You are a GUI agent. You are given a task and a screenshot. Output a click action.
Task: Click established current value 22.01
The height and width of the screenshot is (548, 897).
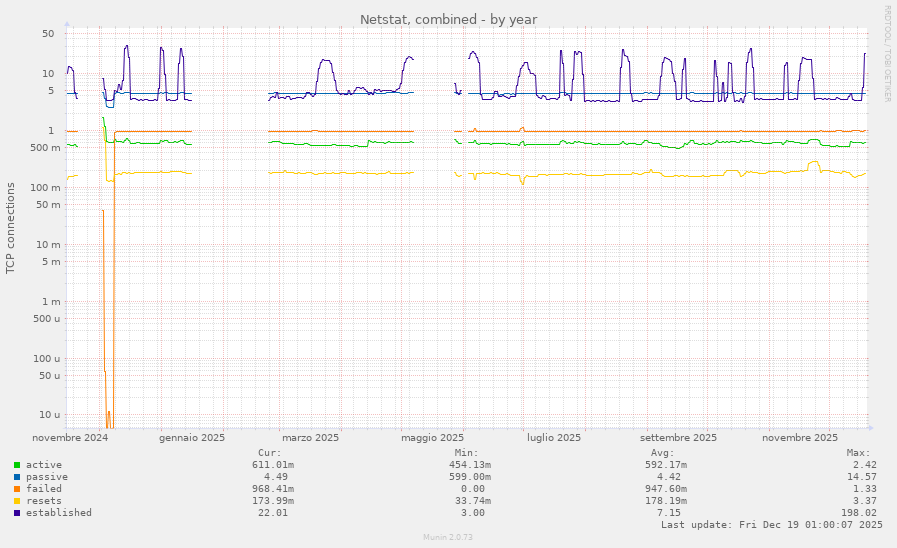click(273, 513)
